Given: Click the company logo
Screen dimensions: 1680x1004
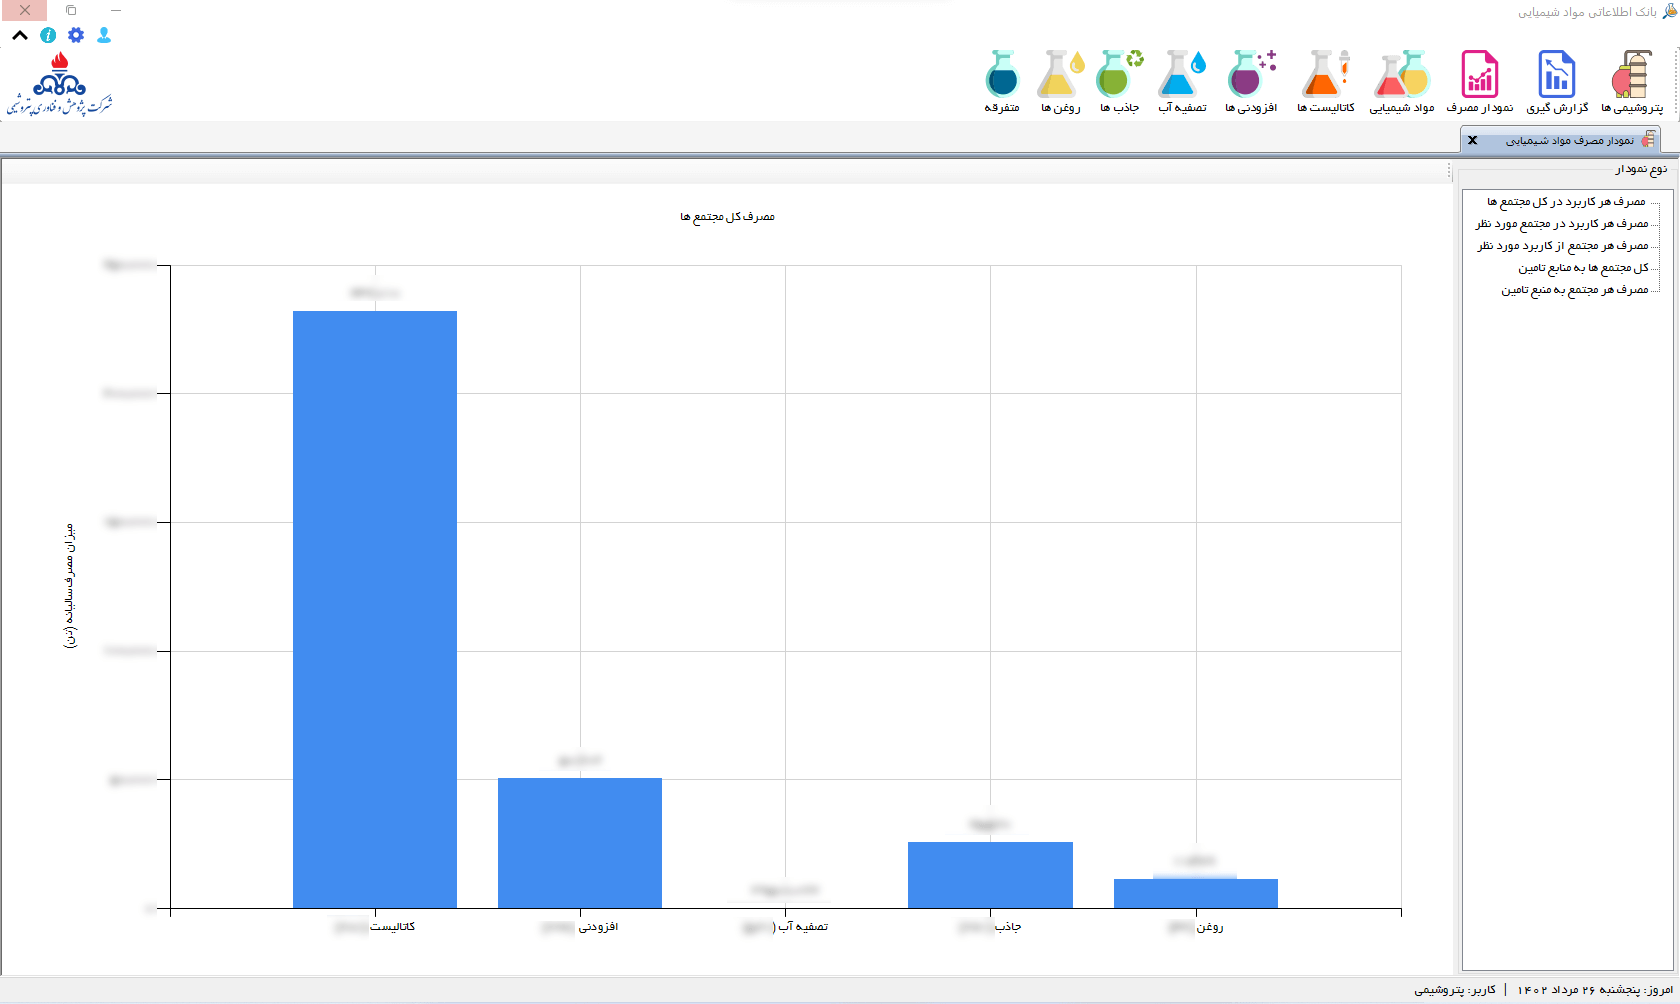Looking at the screenshot, I should (x=60, y=84).
